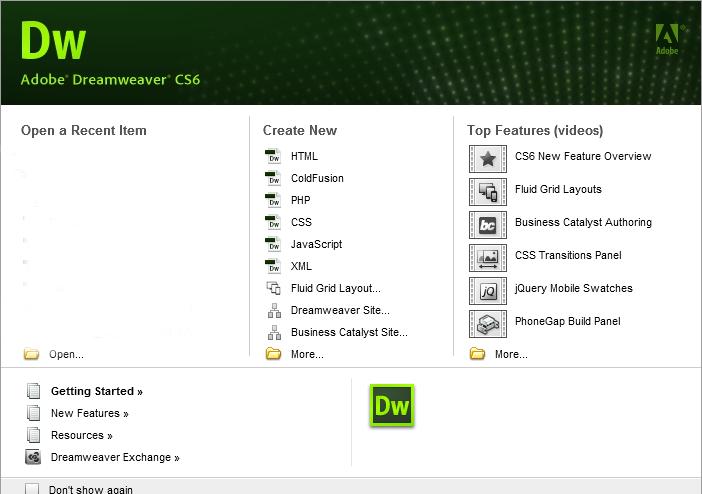Create a new XML file
The image size is (702, 494).
[x=301, y=266]
